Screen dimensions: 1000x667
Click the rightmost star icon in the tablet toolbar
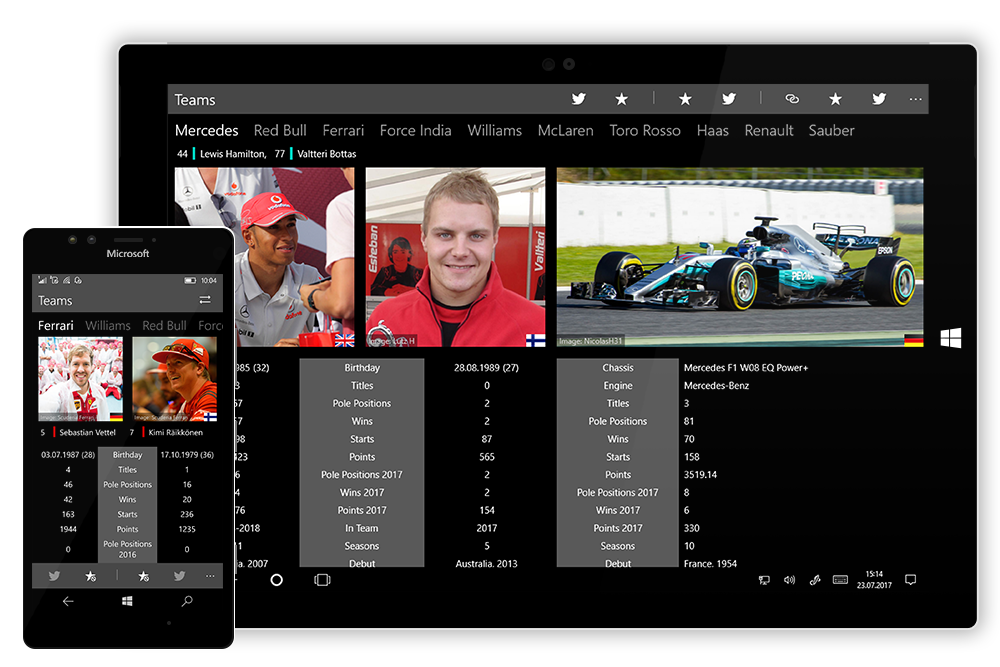coord(835,99)
